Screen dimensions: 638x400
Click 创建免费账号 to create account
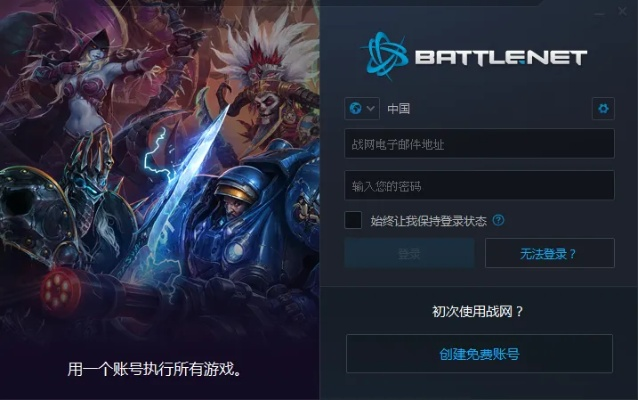click(x=479, y=354)
